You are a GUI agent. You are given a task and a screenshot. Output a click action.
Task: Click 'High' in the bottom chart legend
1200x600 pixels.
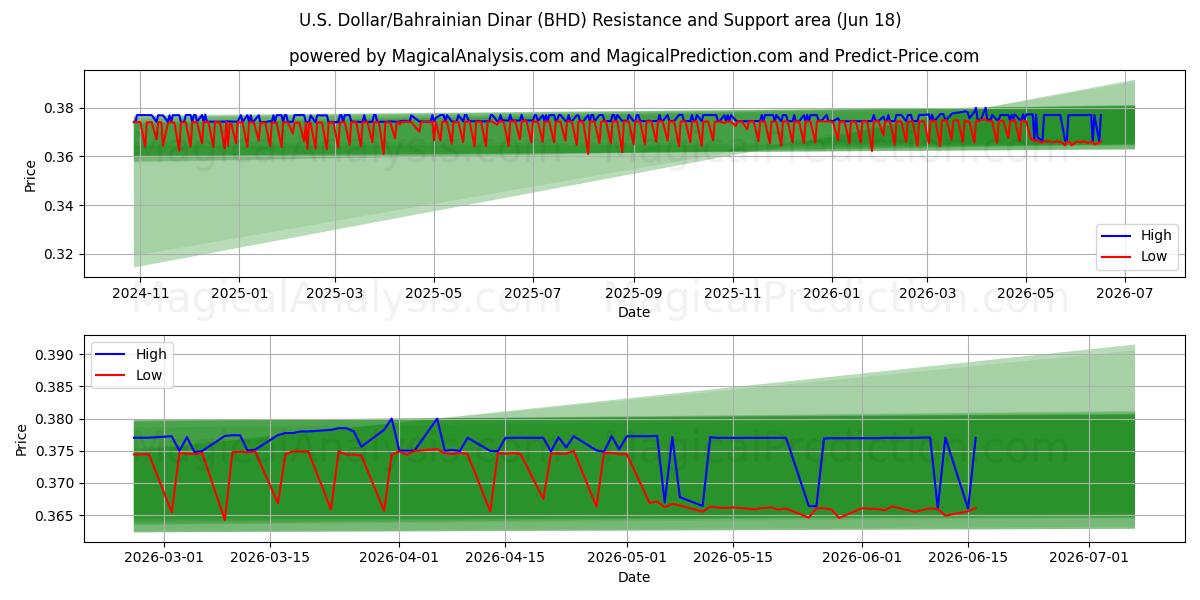(x=151, y=353)
